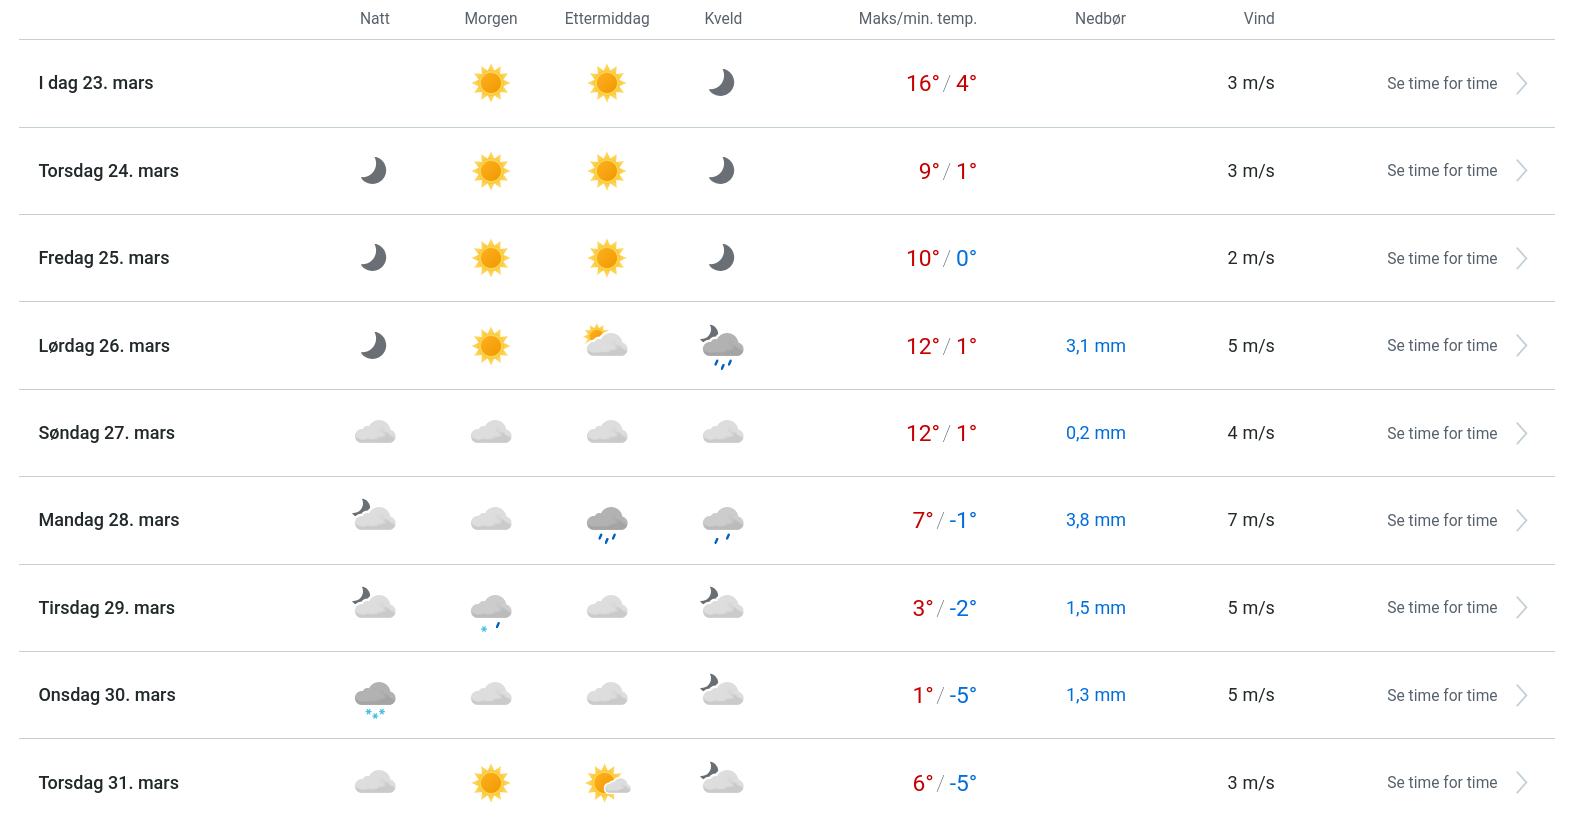The height and width of the screenshot is (825, 1574).
Task: Select the Fredag 25. mars date label
Action: click(104, 258)
